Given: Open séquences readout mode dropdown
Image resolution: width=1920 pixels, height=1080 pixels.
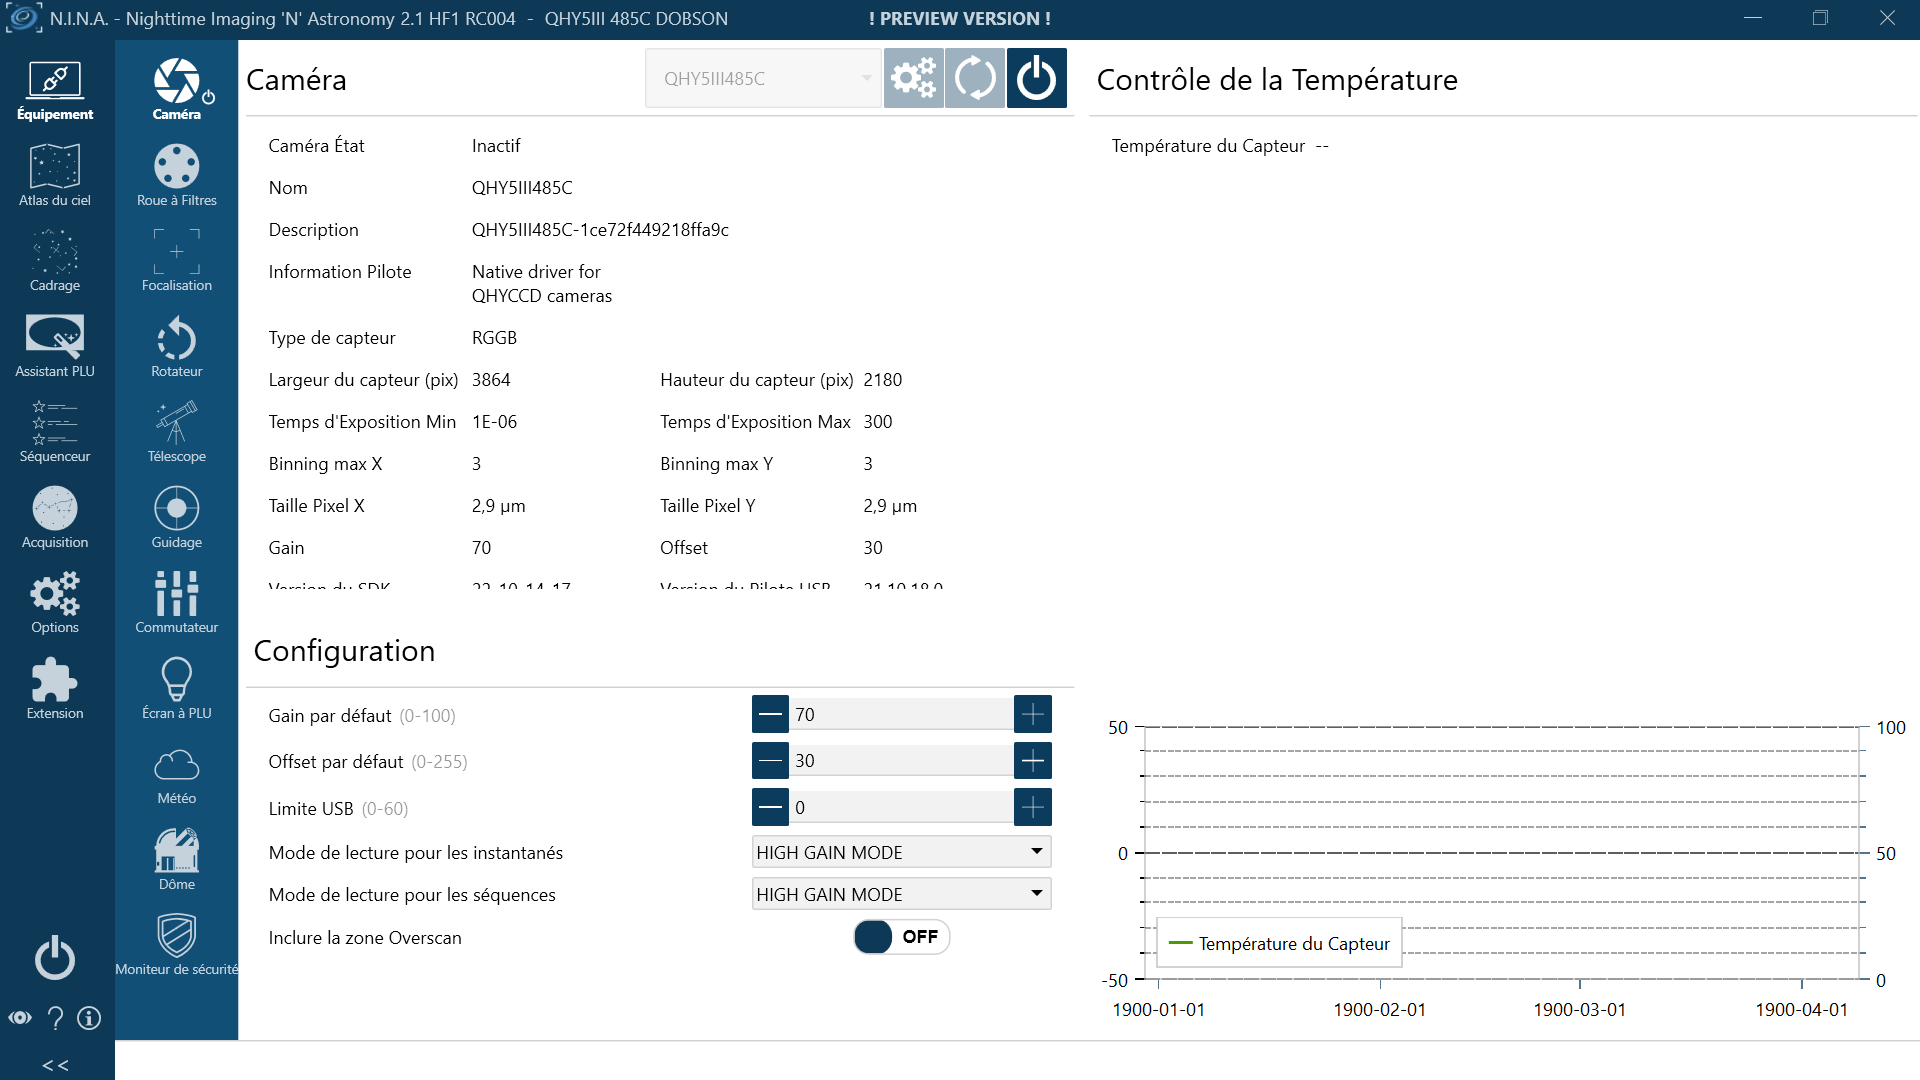Looking at the screenshot, I should [x=901, y=894].
